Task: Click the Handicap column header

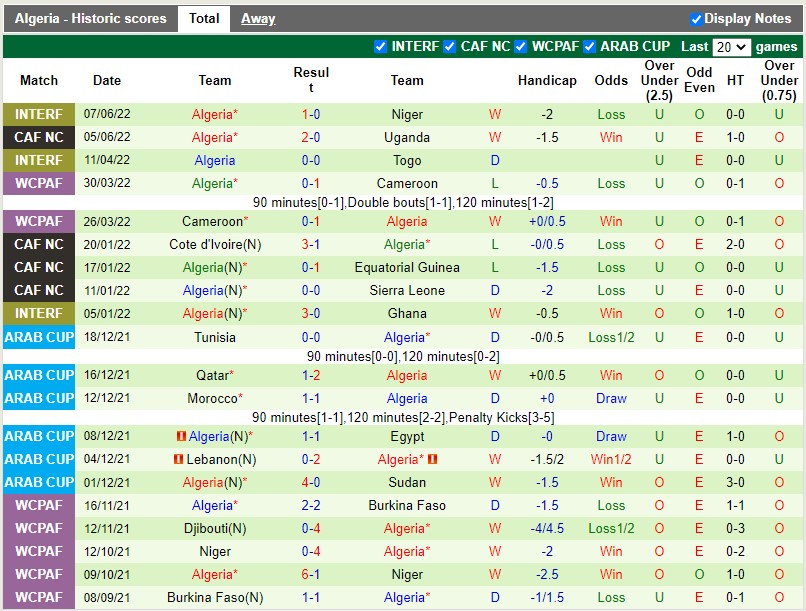Action: pyautogui.click(x=547, y=81)
